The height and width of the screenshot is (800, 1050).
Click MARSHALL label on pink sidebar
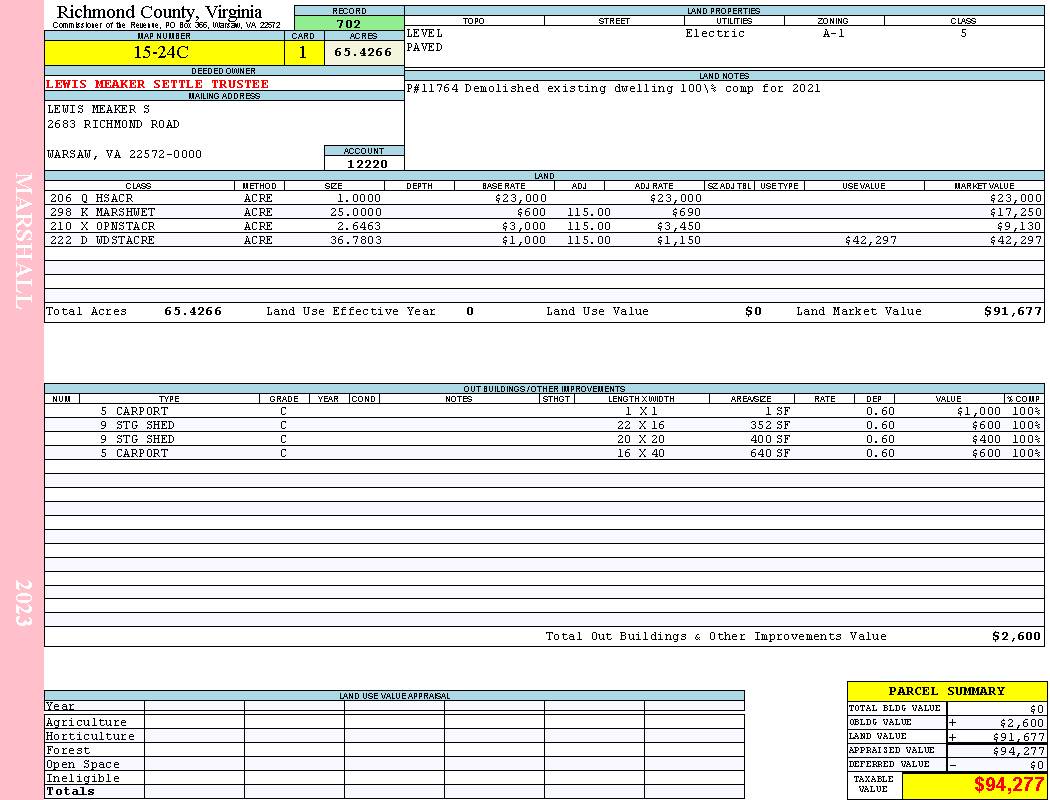click(x=23, y=241)
